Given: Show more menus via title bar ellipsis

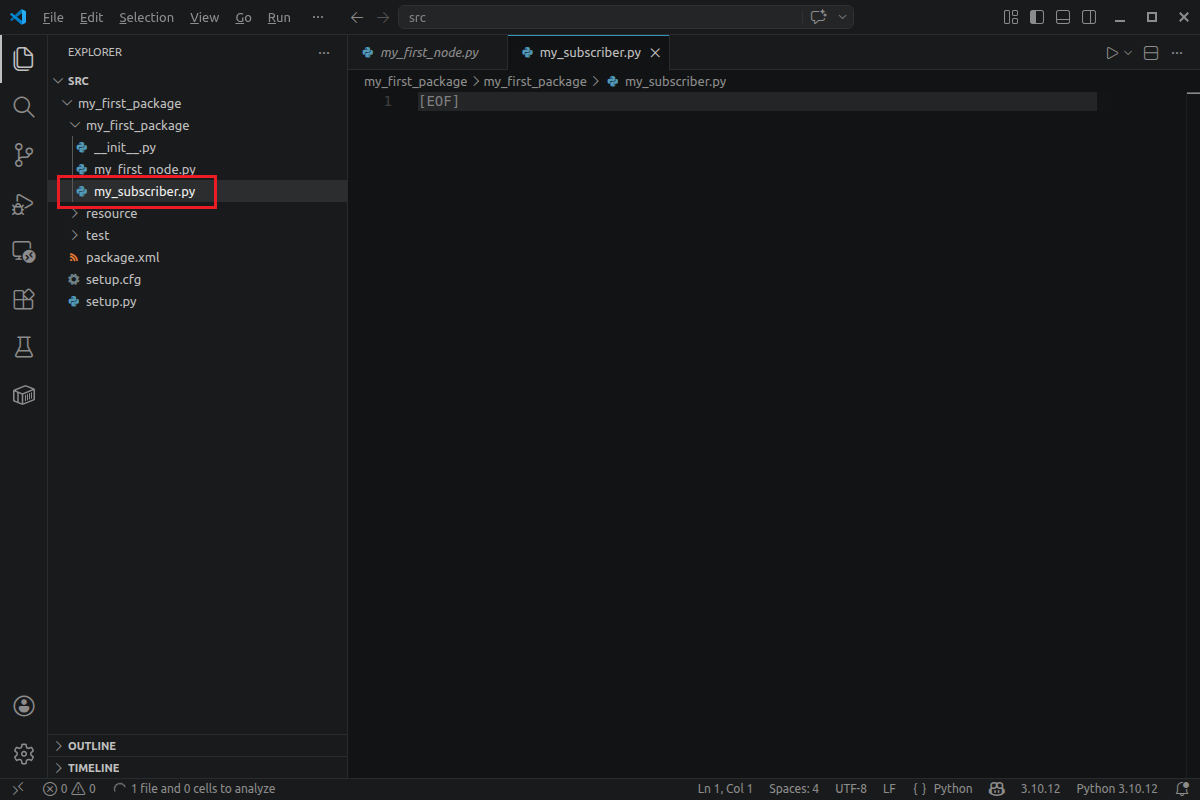Looking at the screenshot, I should click(318, 17).
